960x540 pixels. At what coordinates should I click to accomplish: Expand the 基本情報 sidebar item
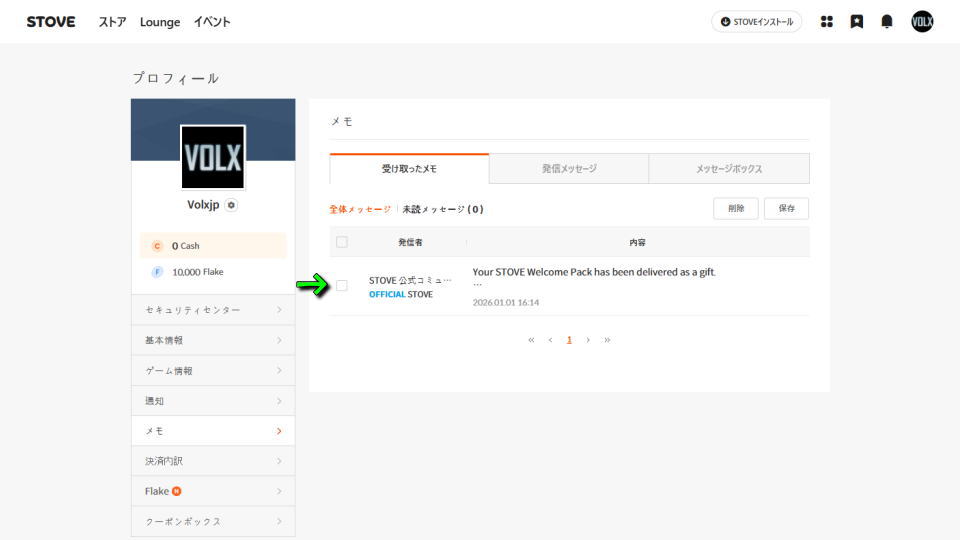tap(213, 340)
